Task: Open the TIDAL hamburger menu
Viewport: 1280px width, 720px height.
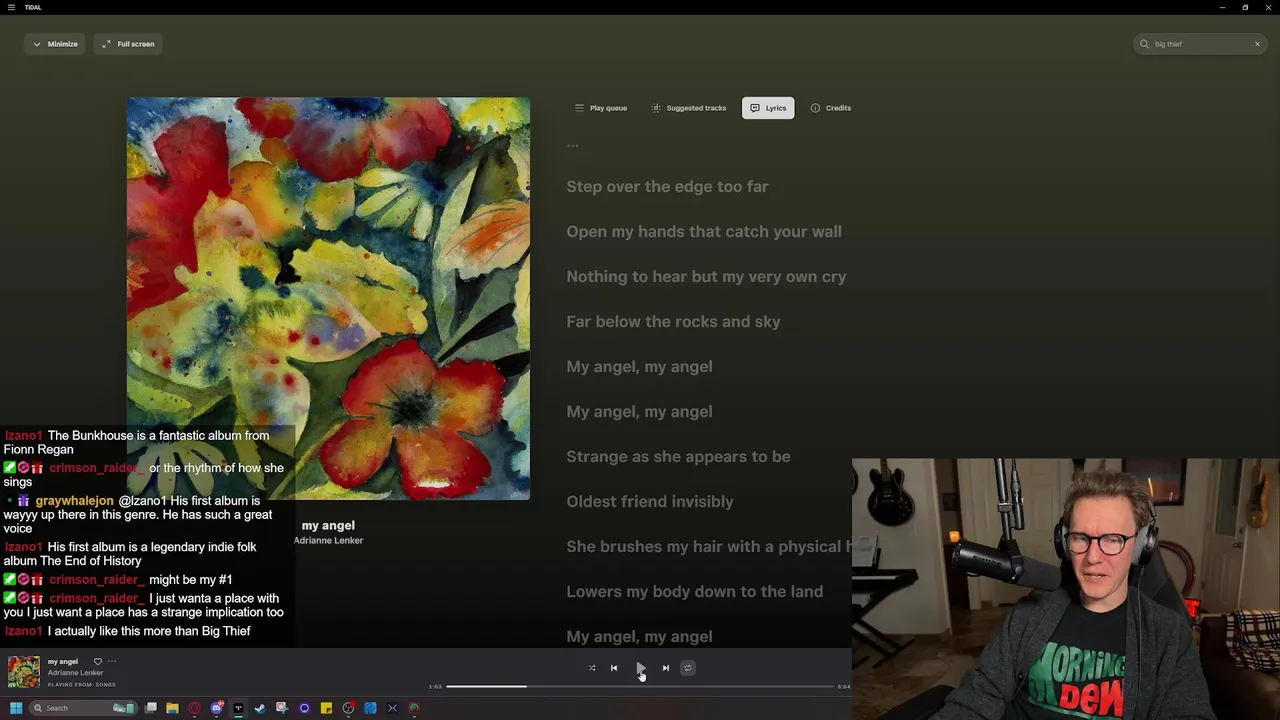Action: 11,7
